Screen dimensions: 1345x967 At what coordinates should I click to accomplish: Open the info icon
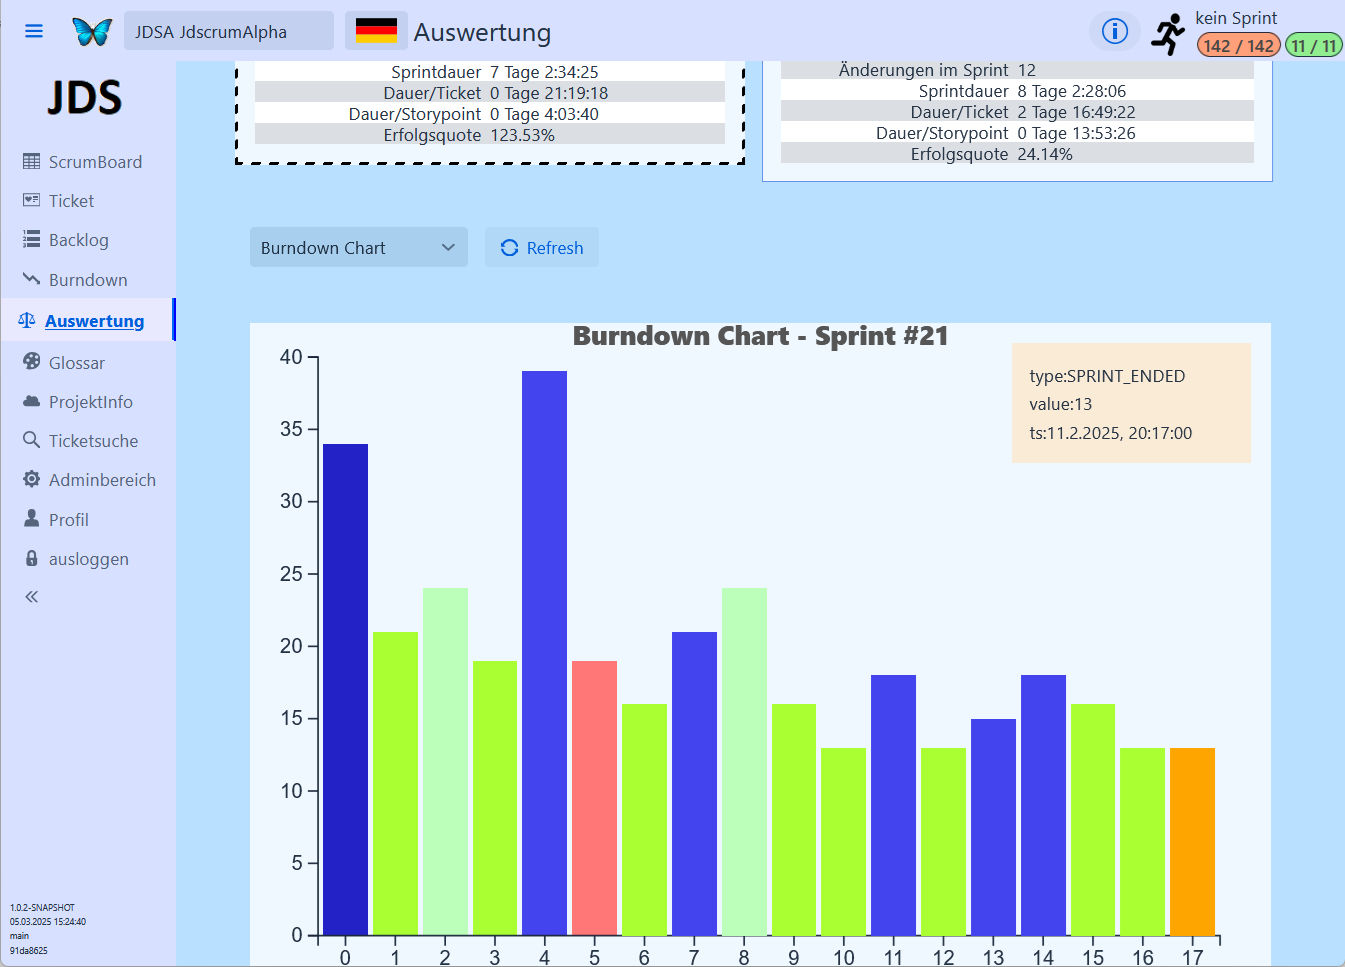coord(1114,31)
